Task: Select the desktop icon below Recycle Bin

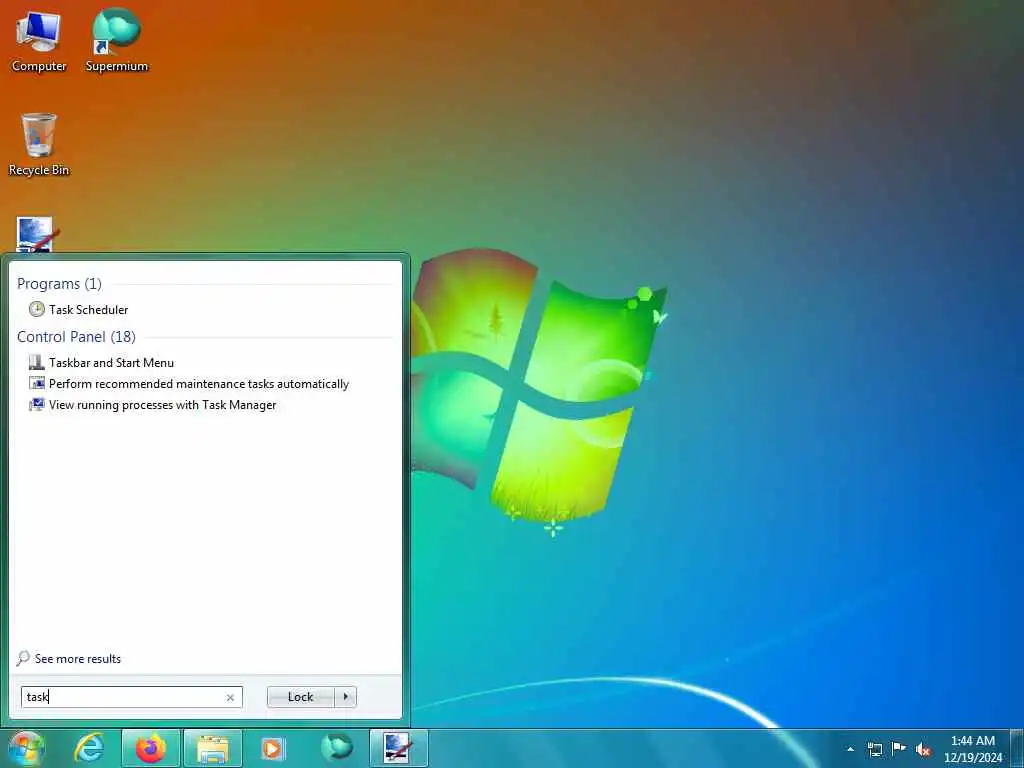Action: click(37, 234)
